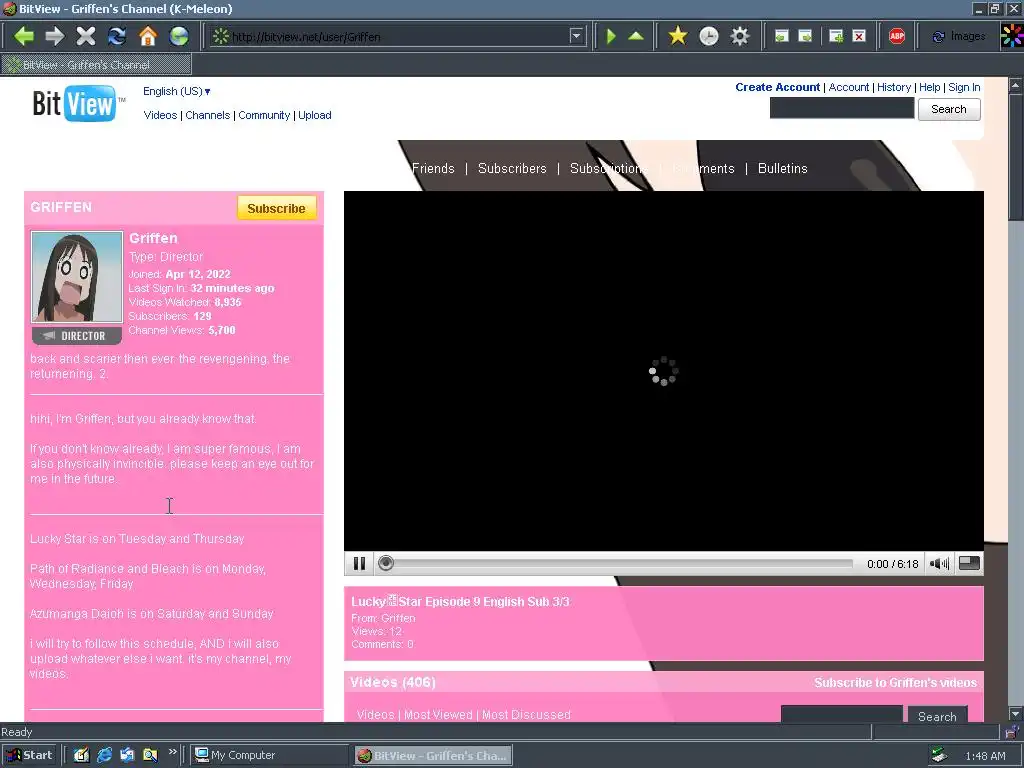Click Subscribe to Griffen's videos link
The width and height of the screenshot is (1024, 768).
[895, 682]
